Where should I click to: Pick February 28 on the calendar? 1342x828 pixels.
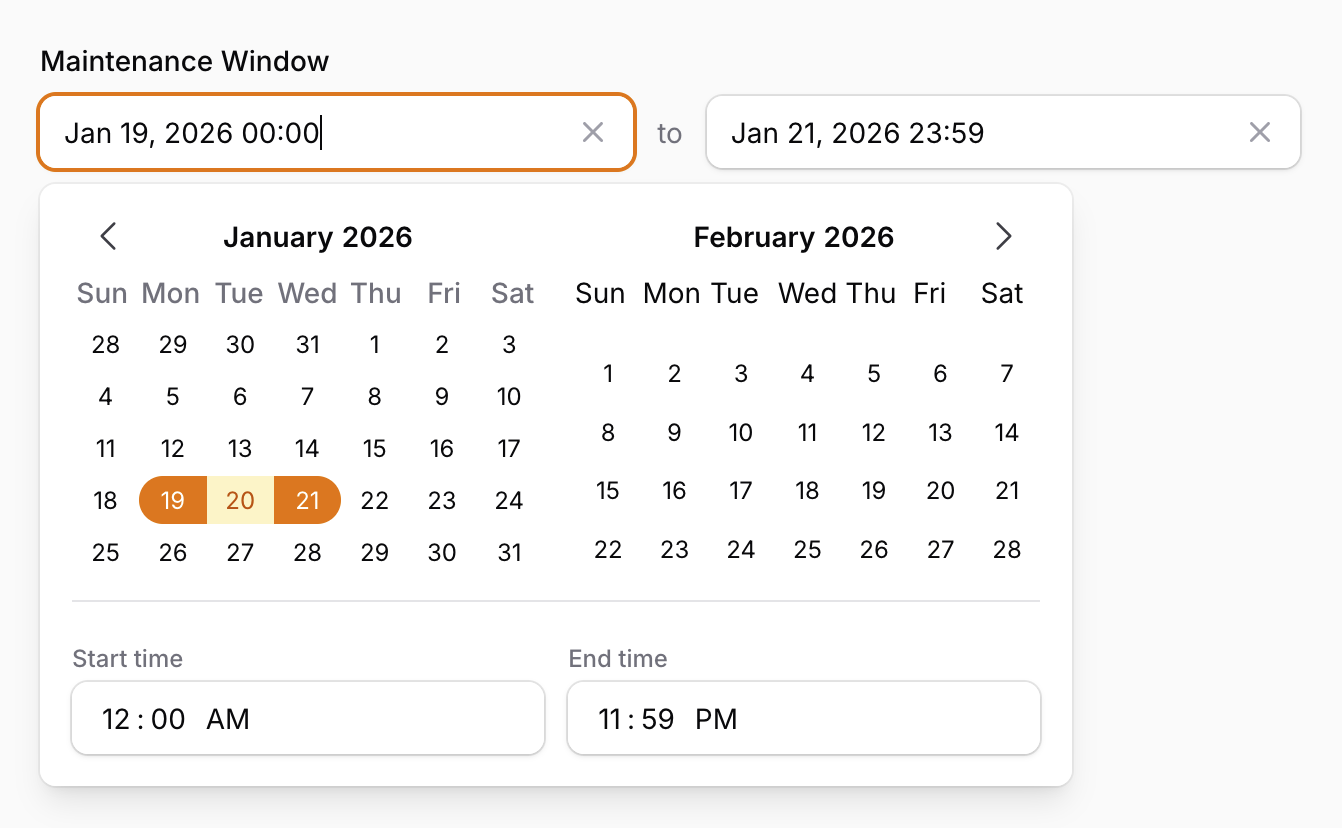tap(1006, 549)
